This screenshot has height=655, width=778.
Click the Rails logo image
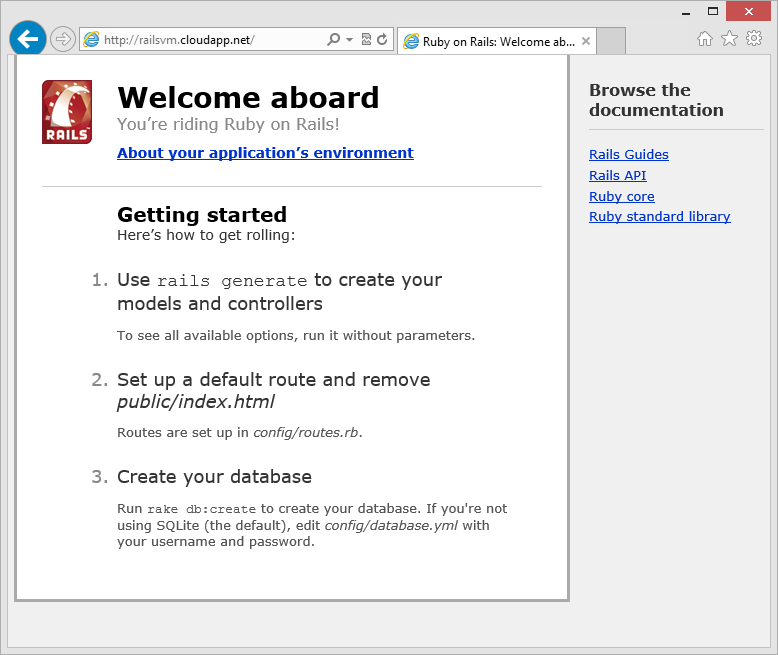coord(67,112)
